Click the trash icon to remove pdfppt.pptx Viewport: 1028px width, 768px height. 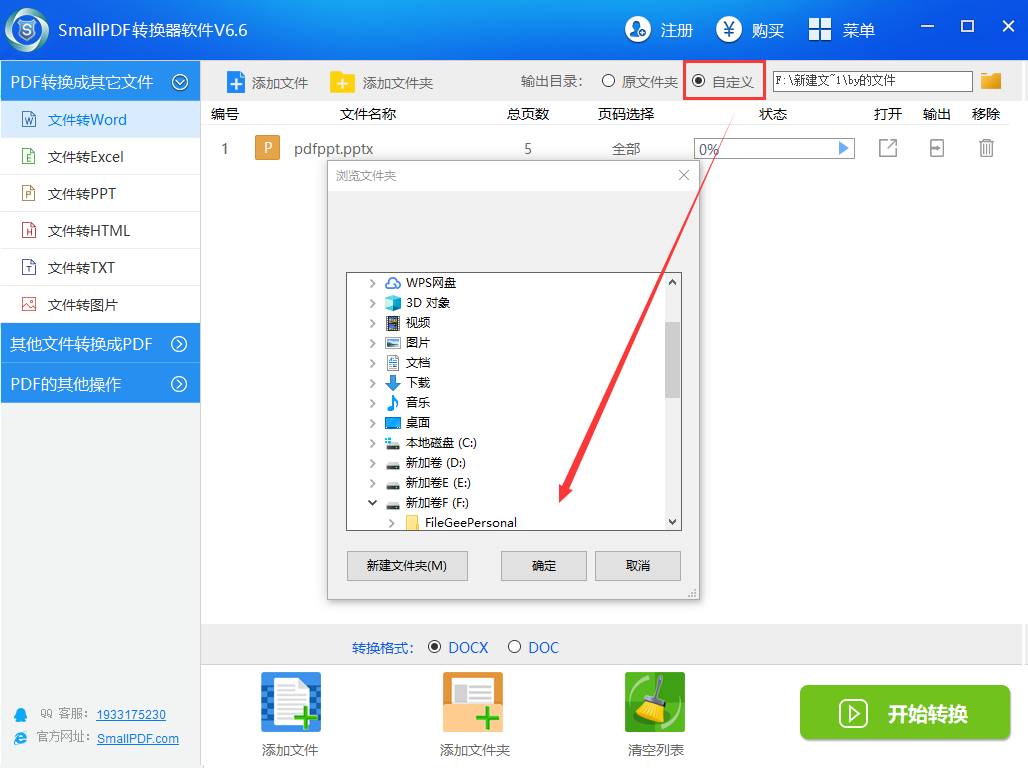[986, 148]
